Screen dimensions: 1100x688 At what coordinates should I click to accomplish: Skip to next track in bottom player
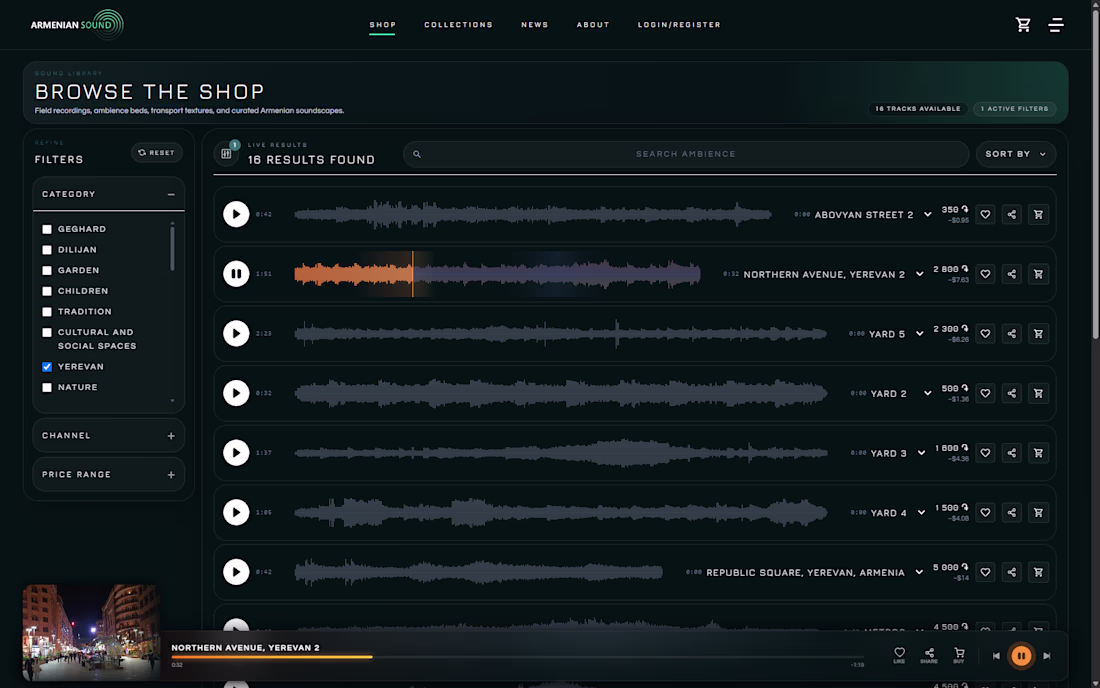tap(1047, 656)
